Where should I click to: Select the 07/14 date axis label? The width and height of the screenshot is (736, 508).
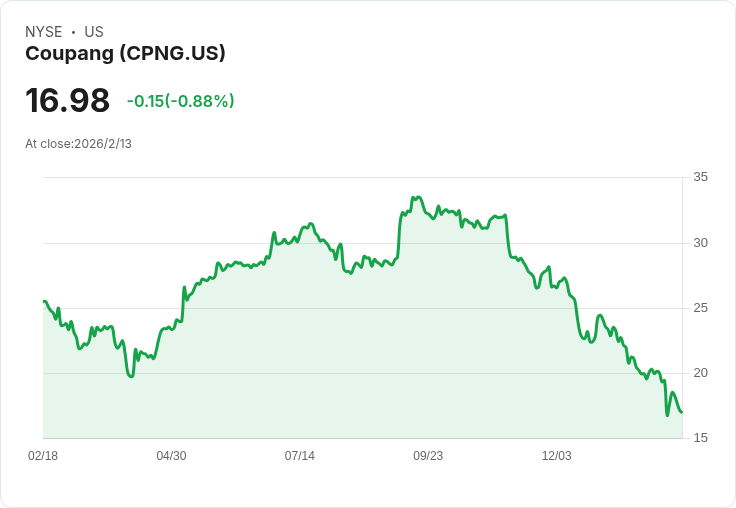coord(300,456)
